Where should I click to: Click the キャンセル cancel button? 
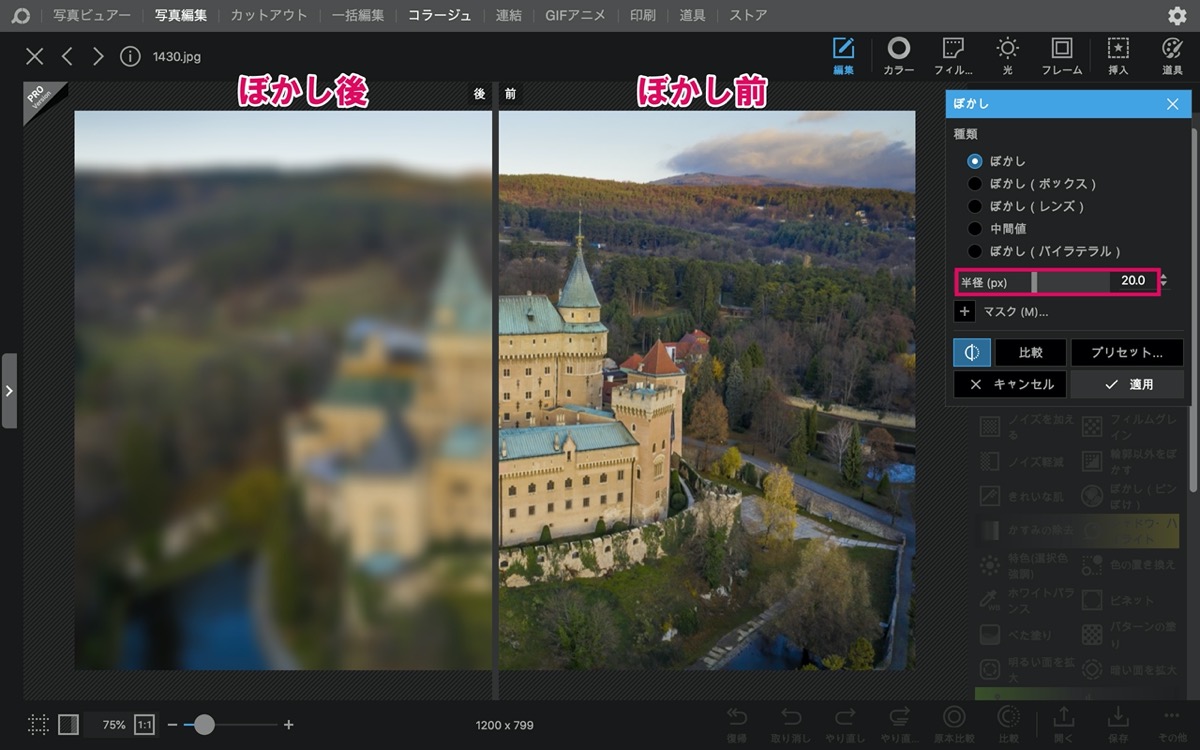1011,384
